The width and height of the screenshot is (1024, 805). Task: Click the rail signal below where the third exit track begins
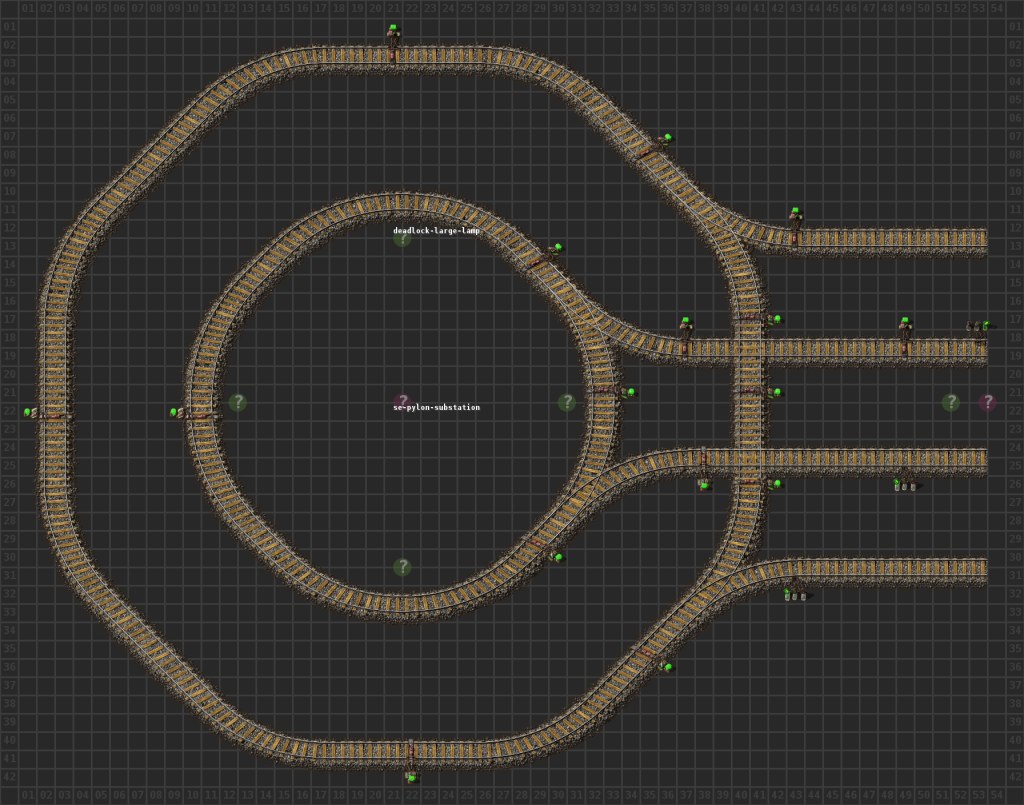pyautogui.click(x=704, y=484)
